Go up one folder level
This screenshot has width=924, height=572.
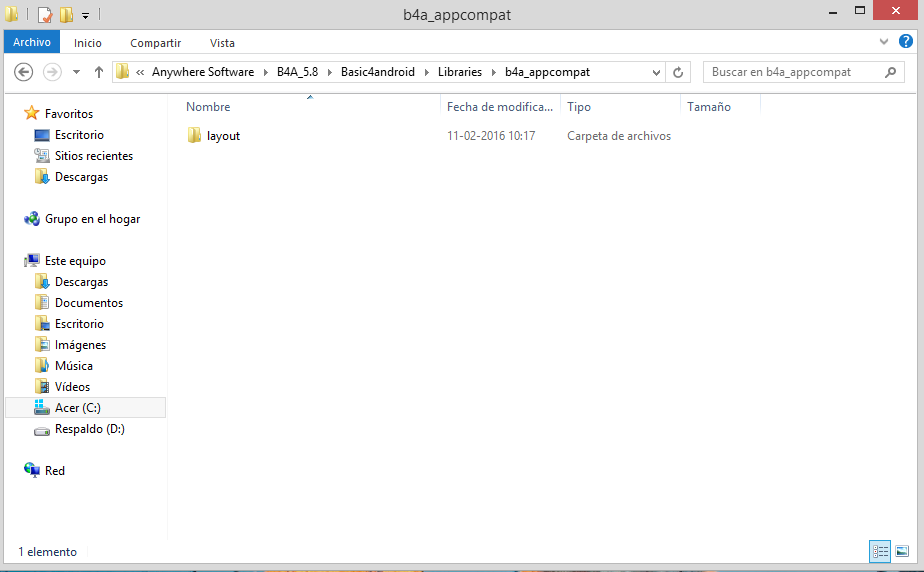pyautogui.click(x=99, y=72)
